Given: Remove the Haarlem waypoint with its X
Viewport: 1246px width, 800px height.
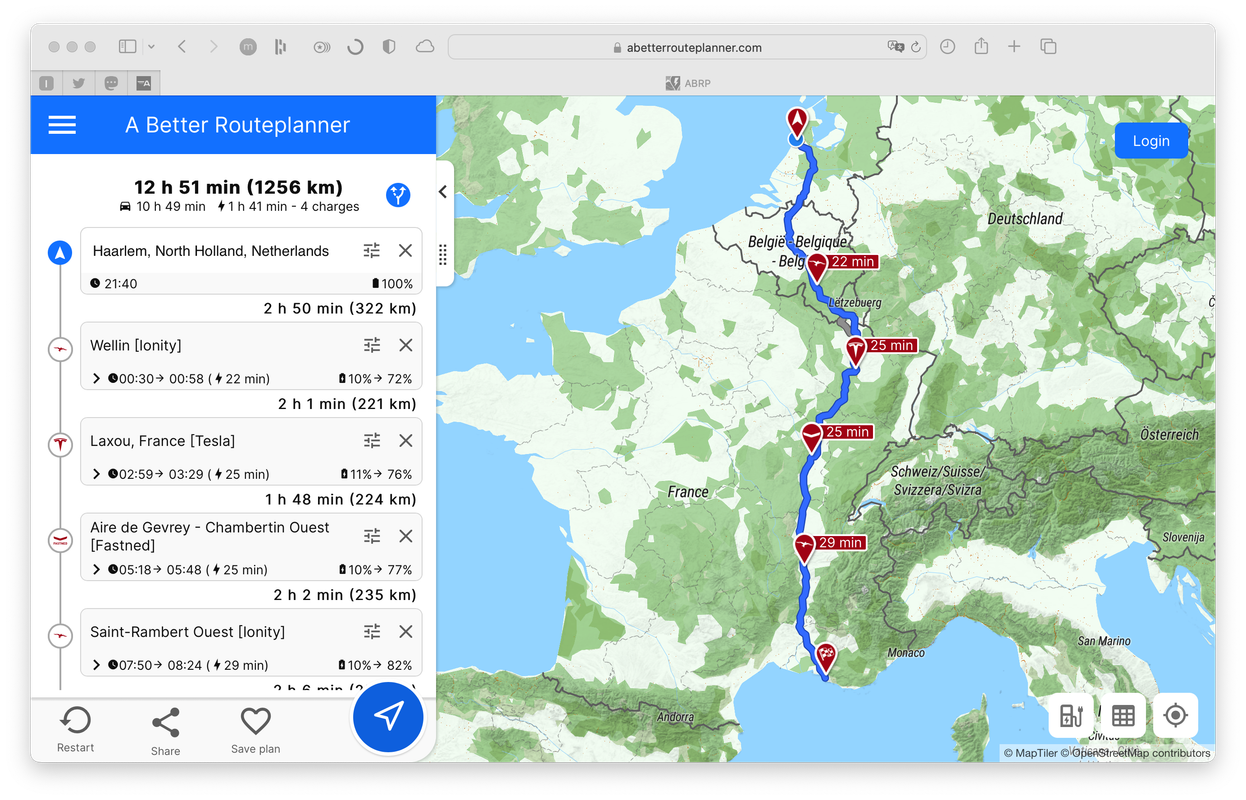Looking at the screenshot, I should 405,251.
